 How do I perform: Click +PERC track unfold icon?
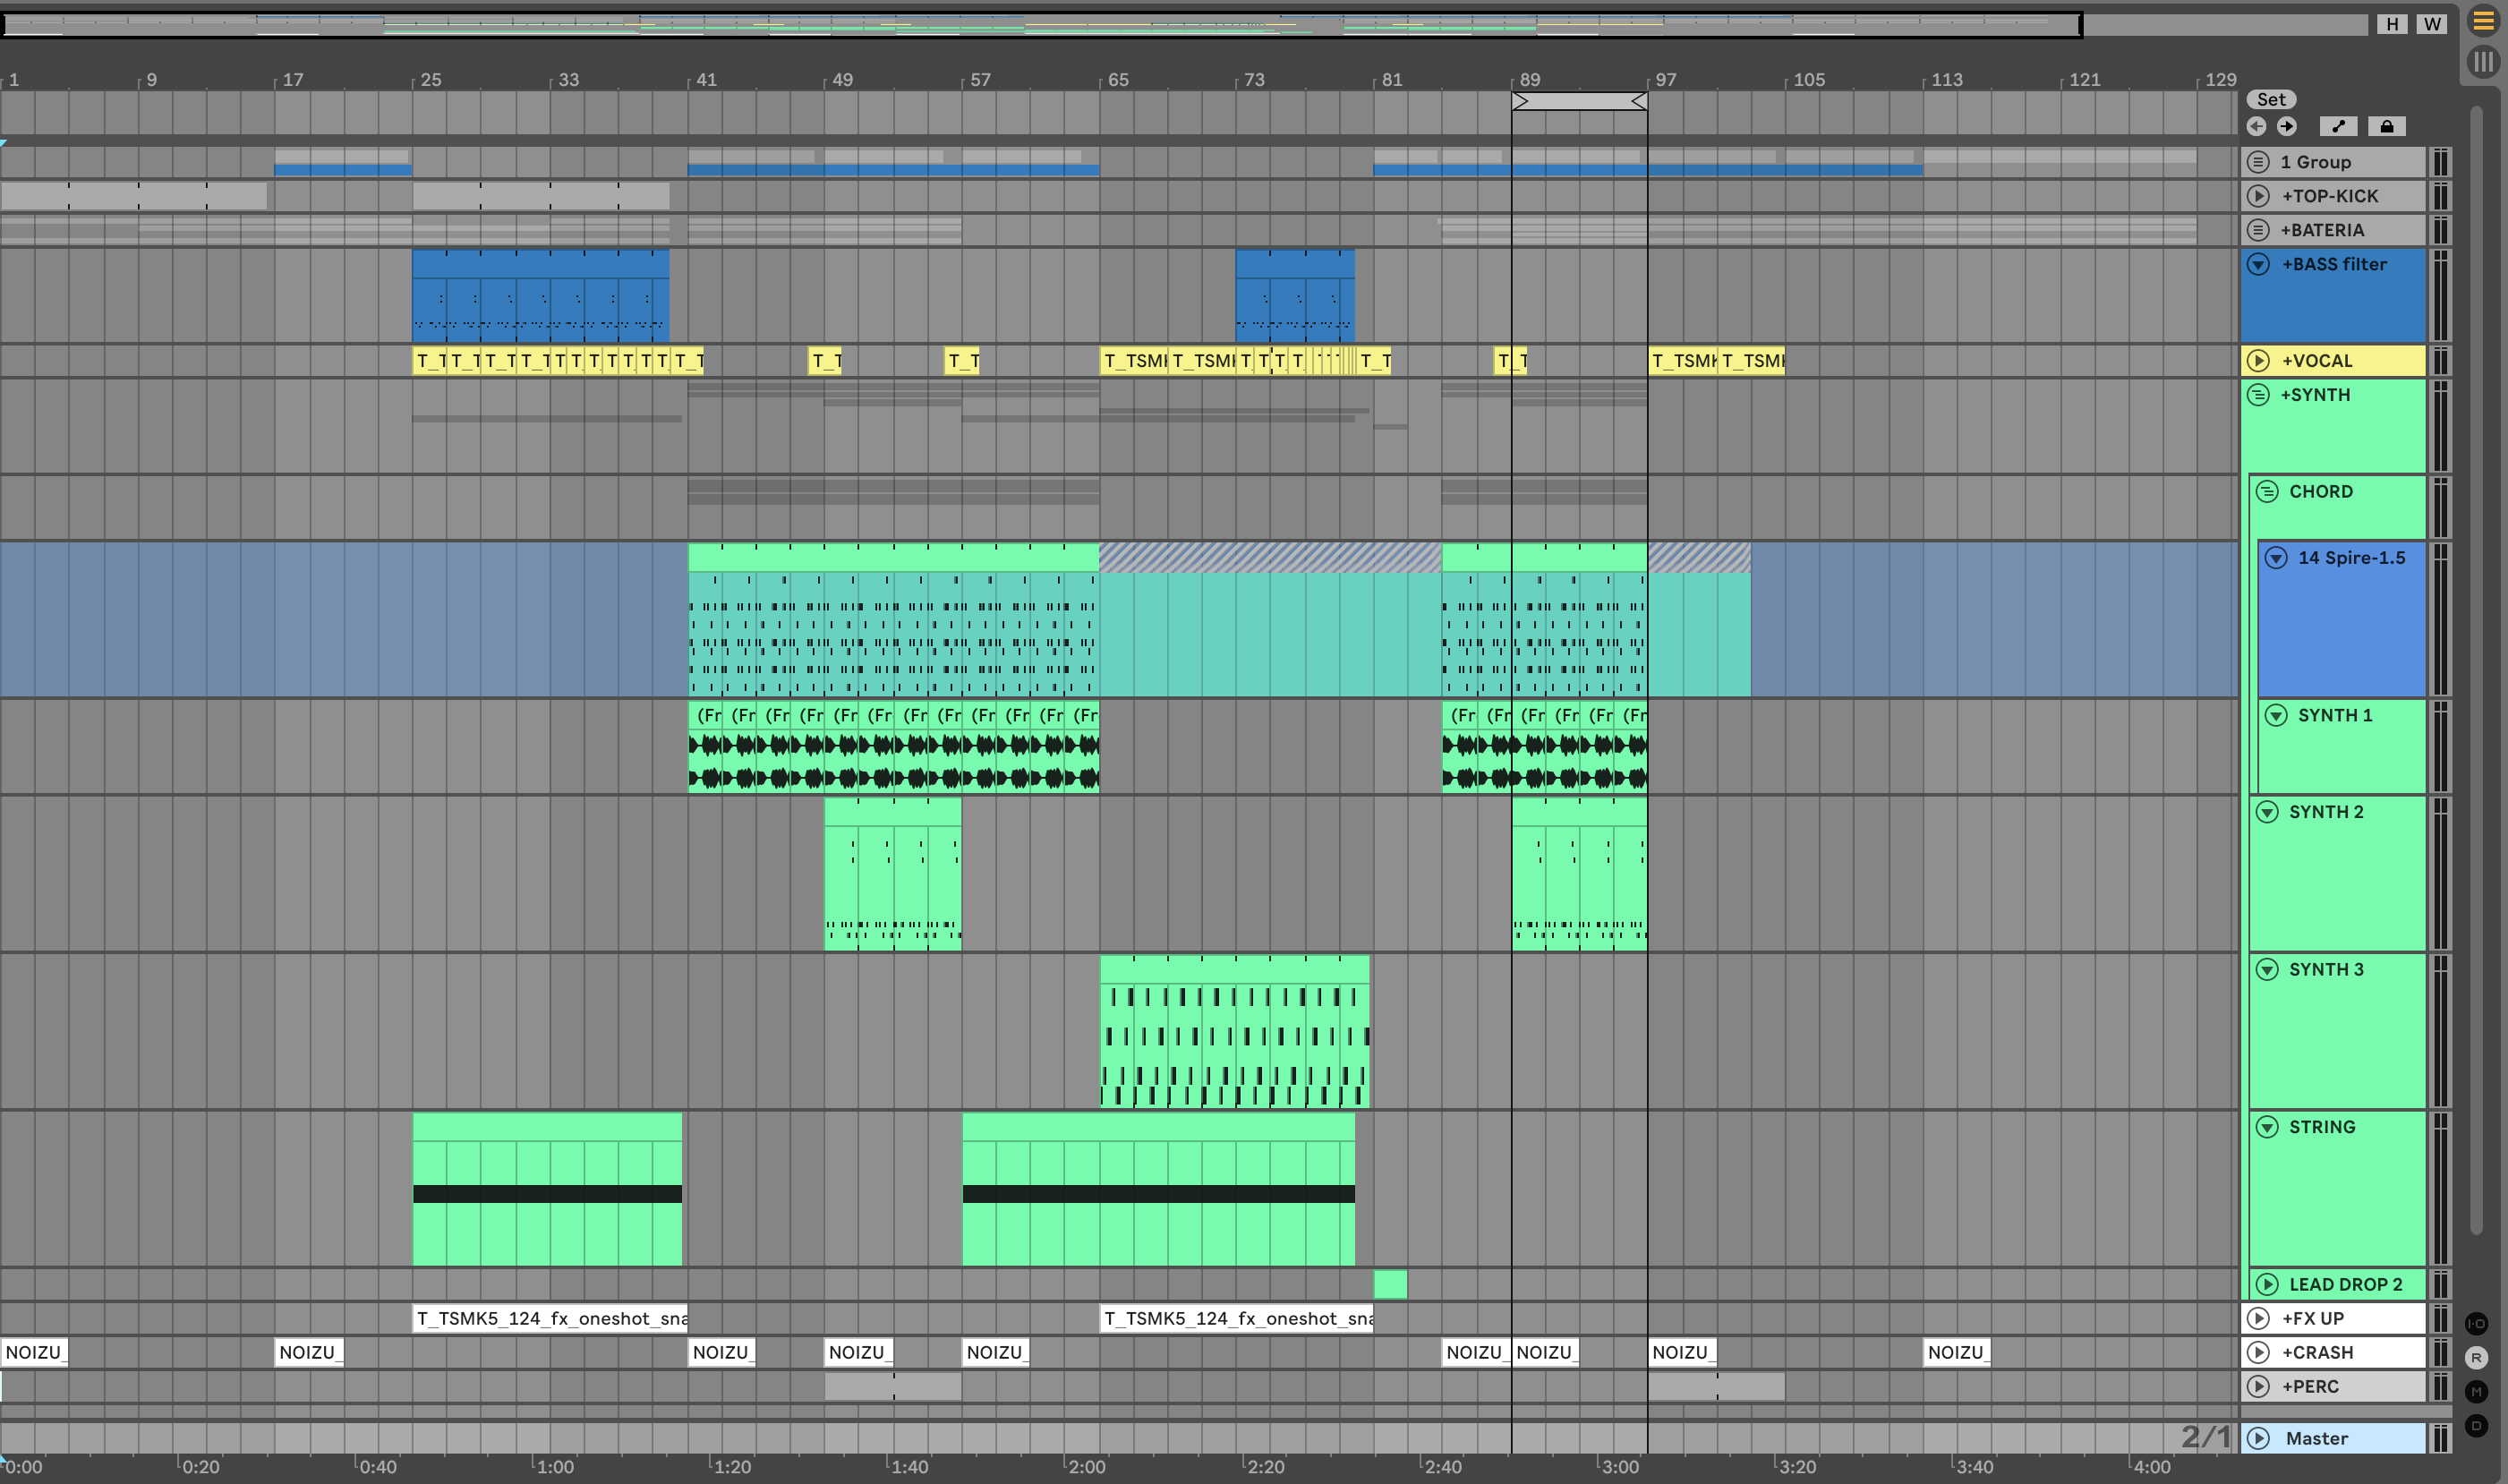[x=2258, y=1386]
